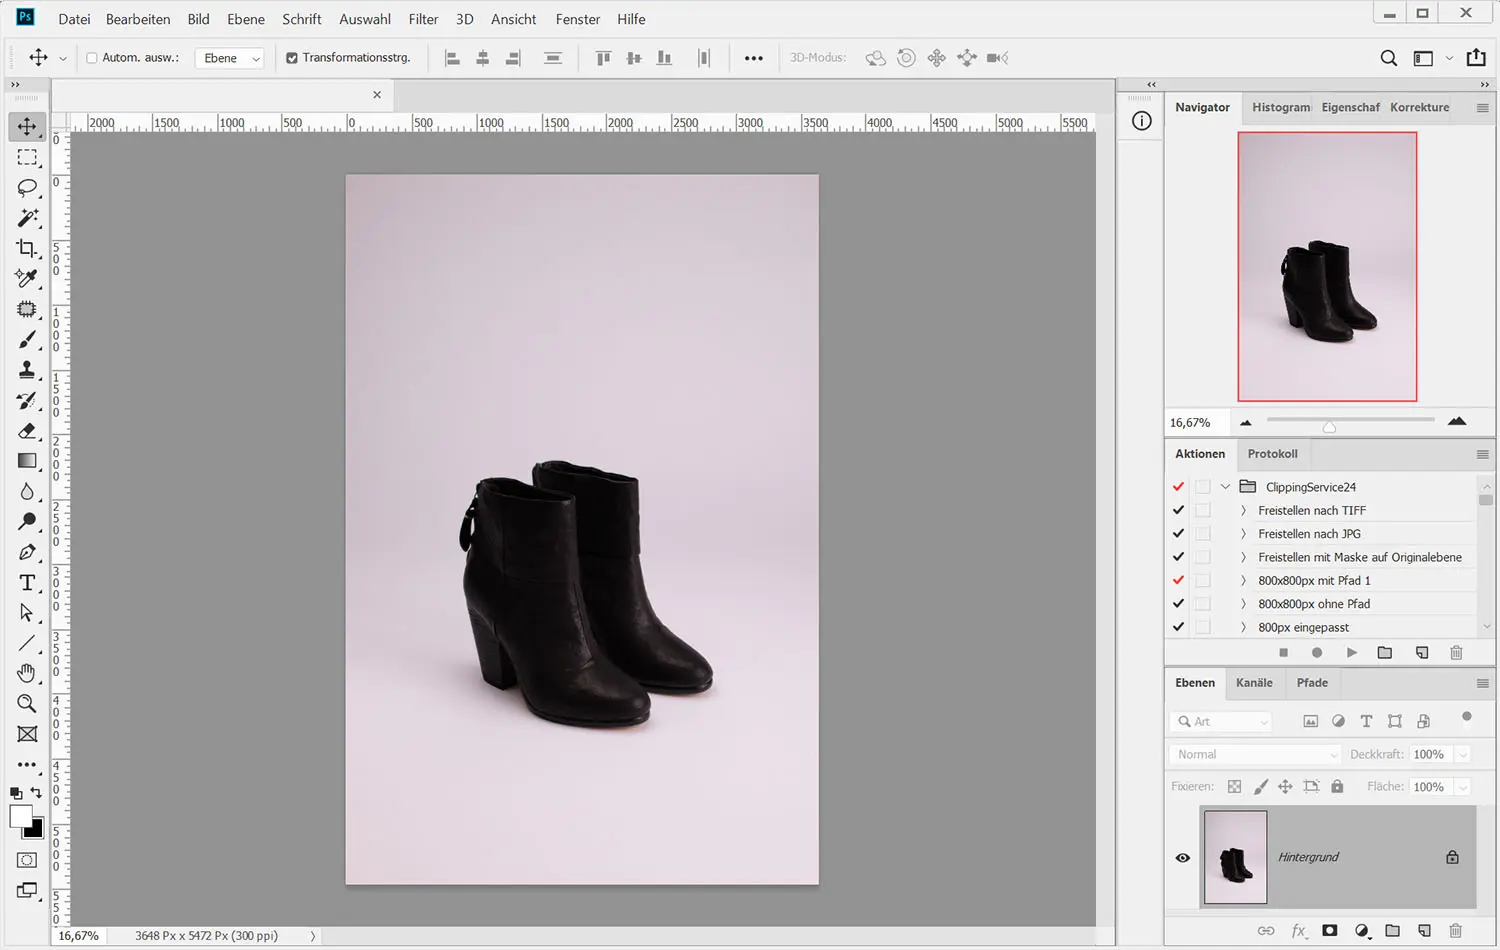
Task: Hide the Hintergrund layer
Action: click(1183, 858)
